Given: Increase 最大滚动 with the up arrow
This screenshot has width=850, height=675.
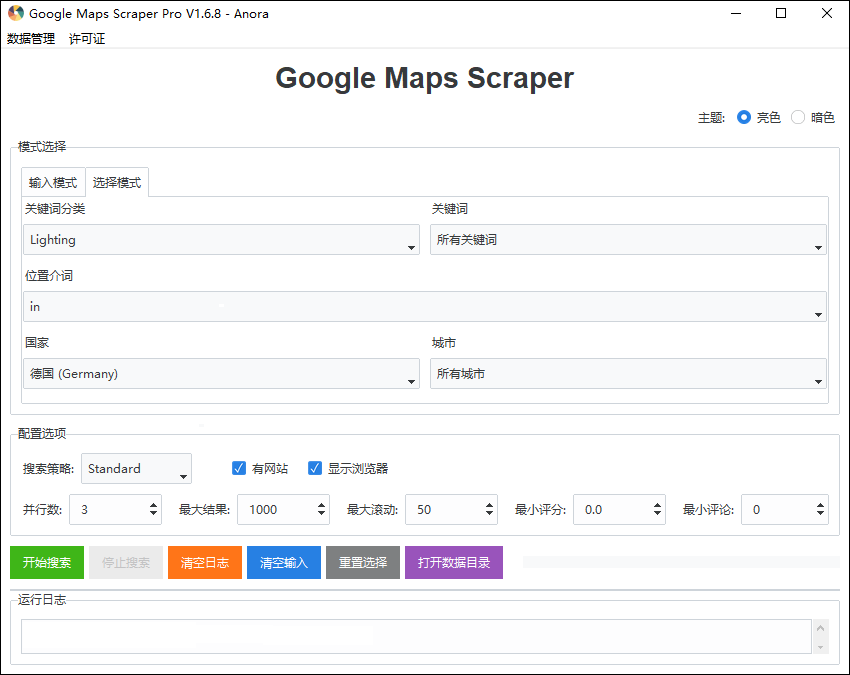Looking at the screenshot, I should (490, 505).
